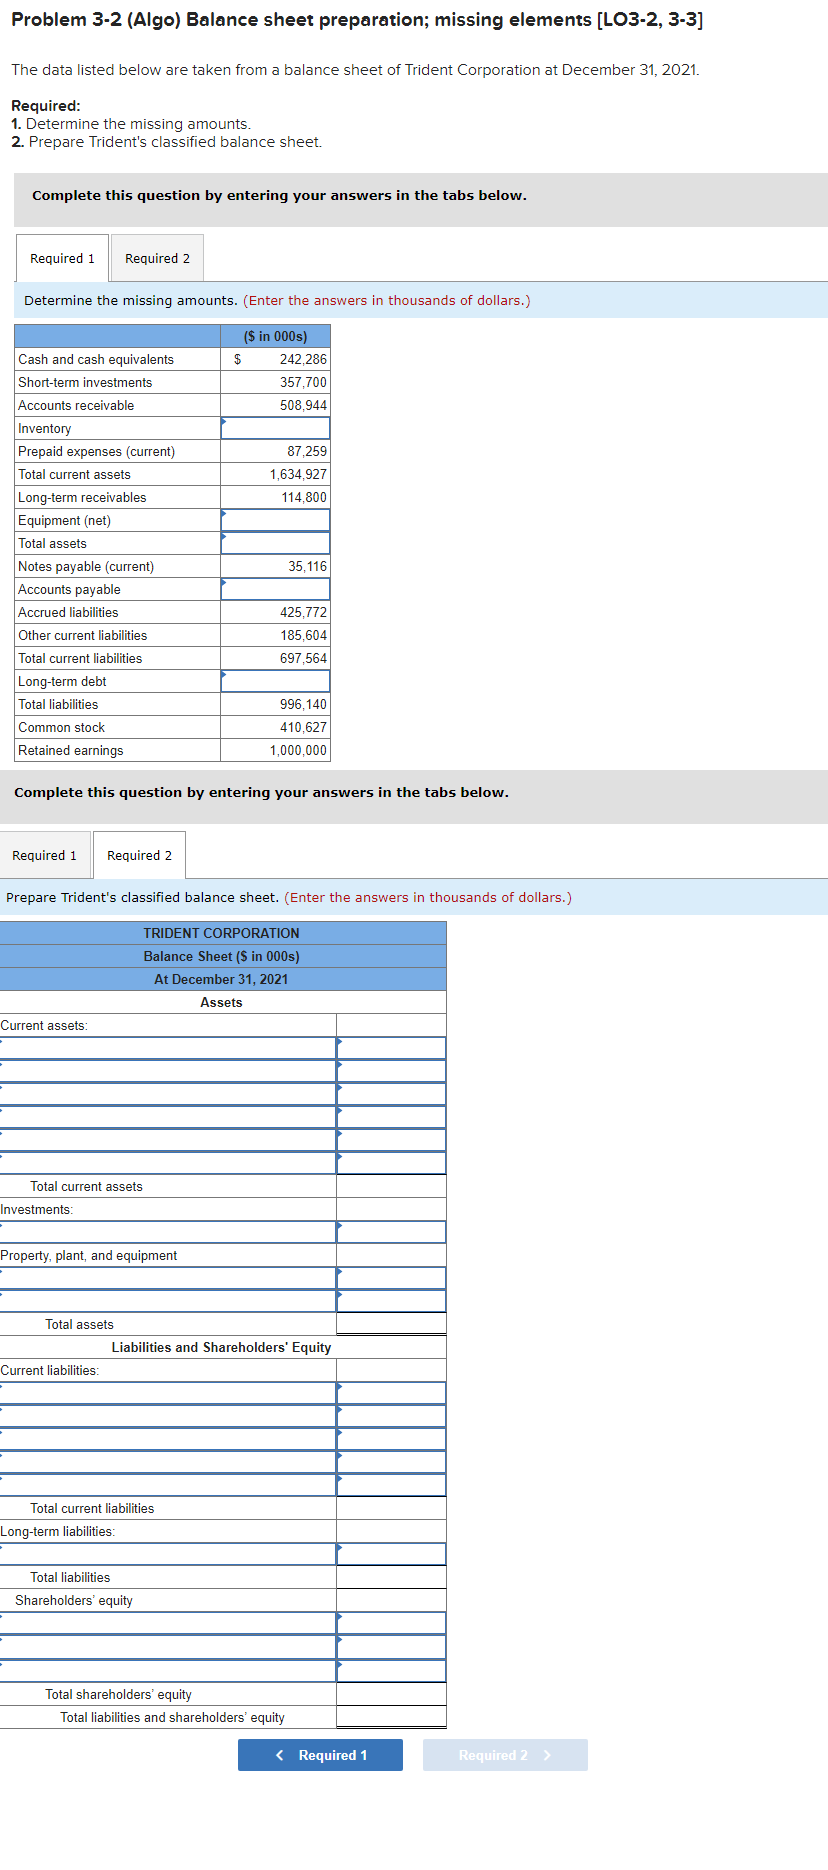828x1870 pixels.
Task: Click the Investments row amount field
Action: click(391, 1232)
